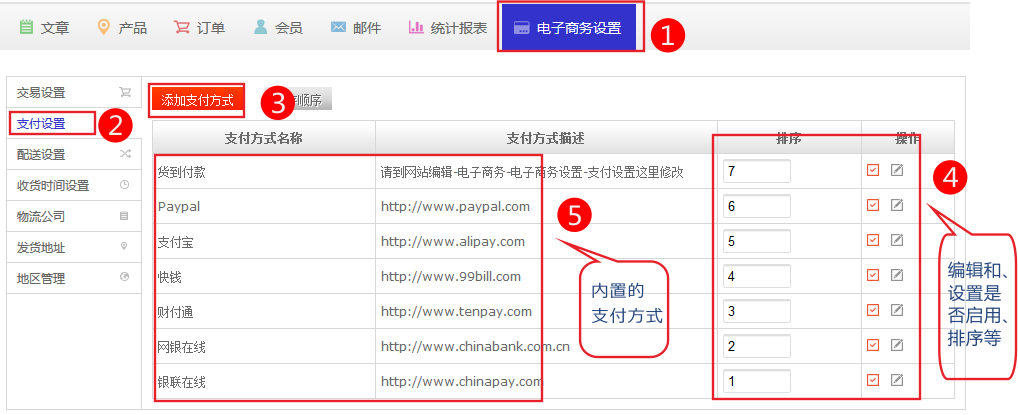
Task: Toggle the enable checkbox for Paypal
Action: click(x=873, y=205)
